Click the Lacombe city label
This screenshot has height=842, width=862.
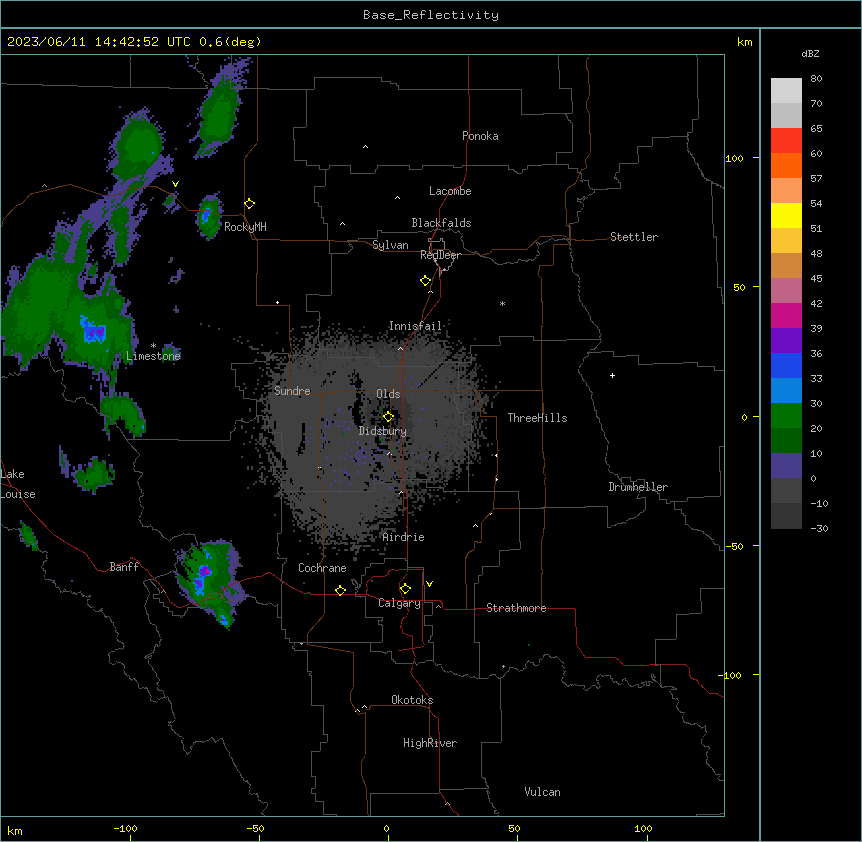click(x=450, y=191)
